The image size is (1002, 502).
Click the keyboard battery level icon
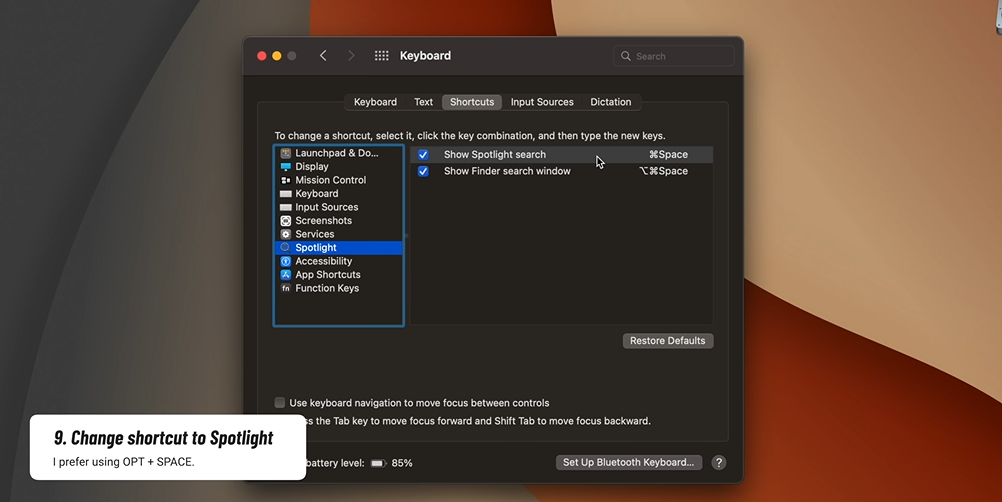(x=378, y=463)
